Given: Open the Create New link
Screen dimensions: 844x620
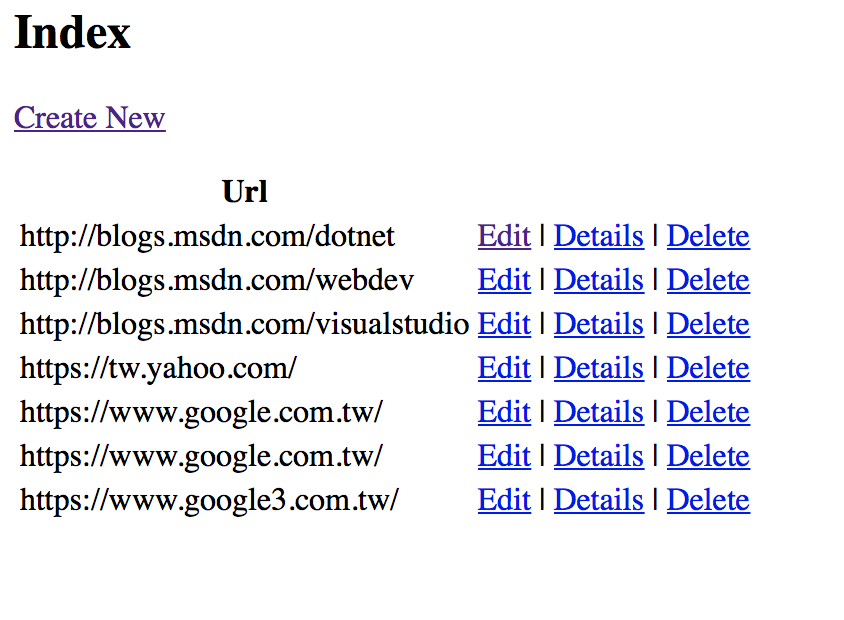Looking at the screenshot, I should 89,117.
